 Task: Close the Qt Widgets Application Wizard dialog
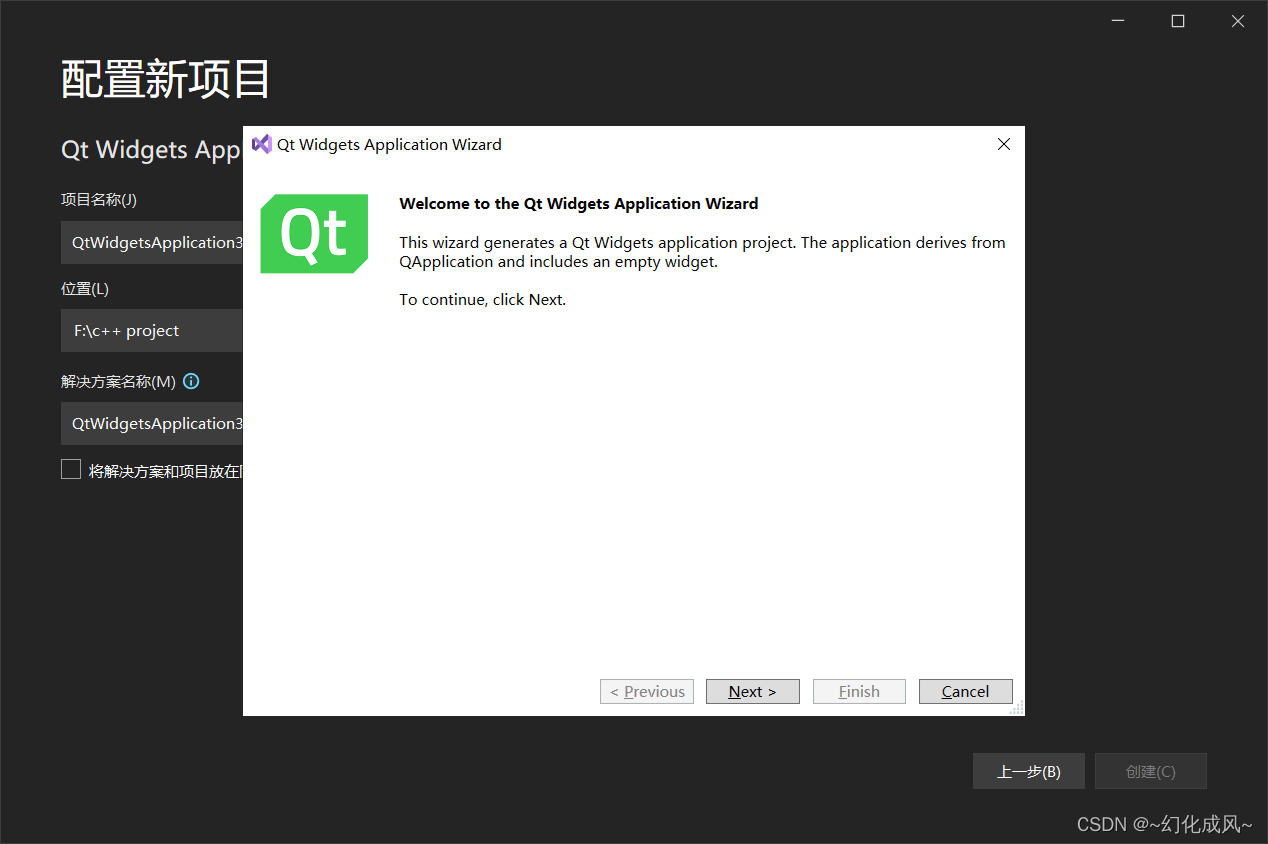pyautogui.click(x=1004, y=144)
